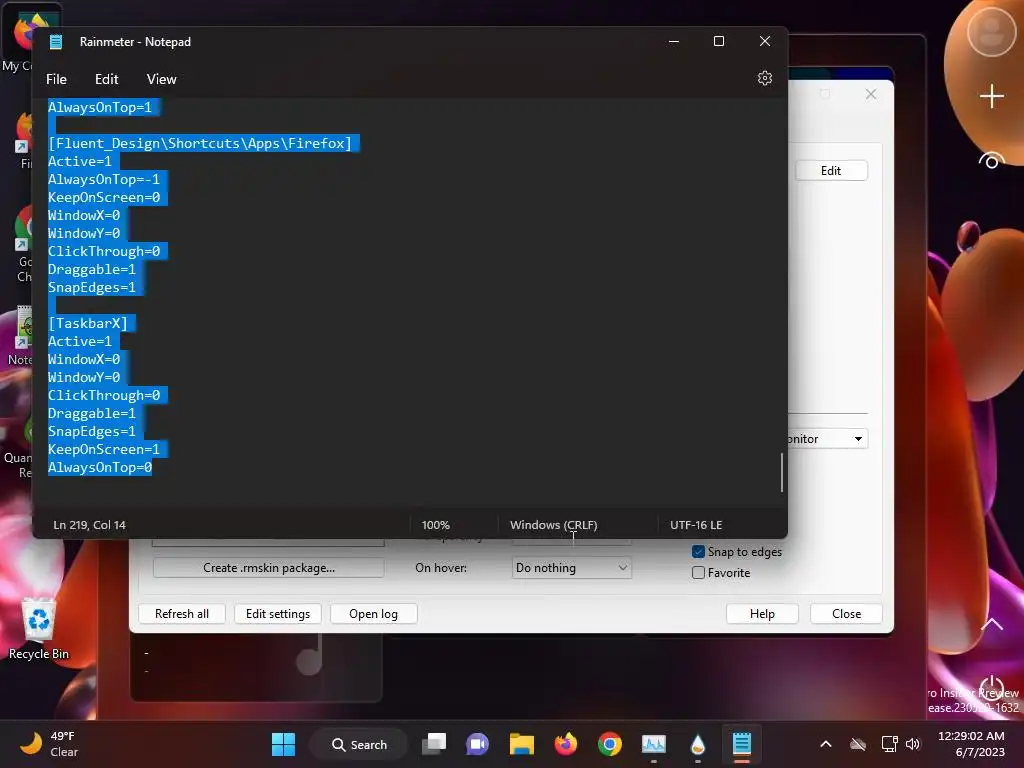Open the On hover Do nothing dropdown

click(571, 568)
